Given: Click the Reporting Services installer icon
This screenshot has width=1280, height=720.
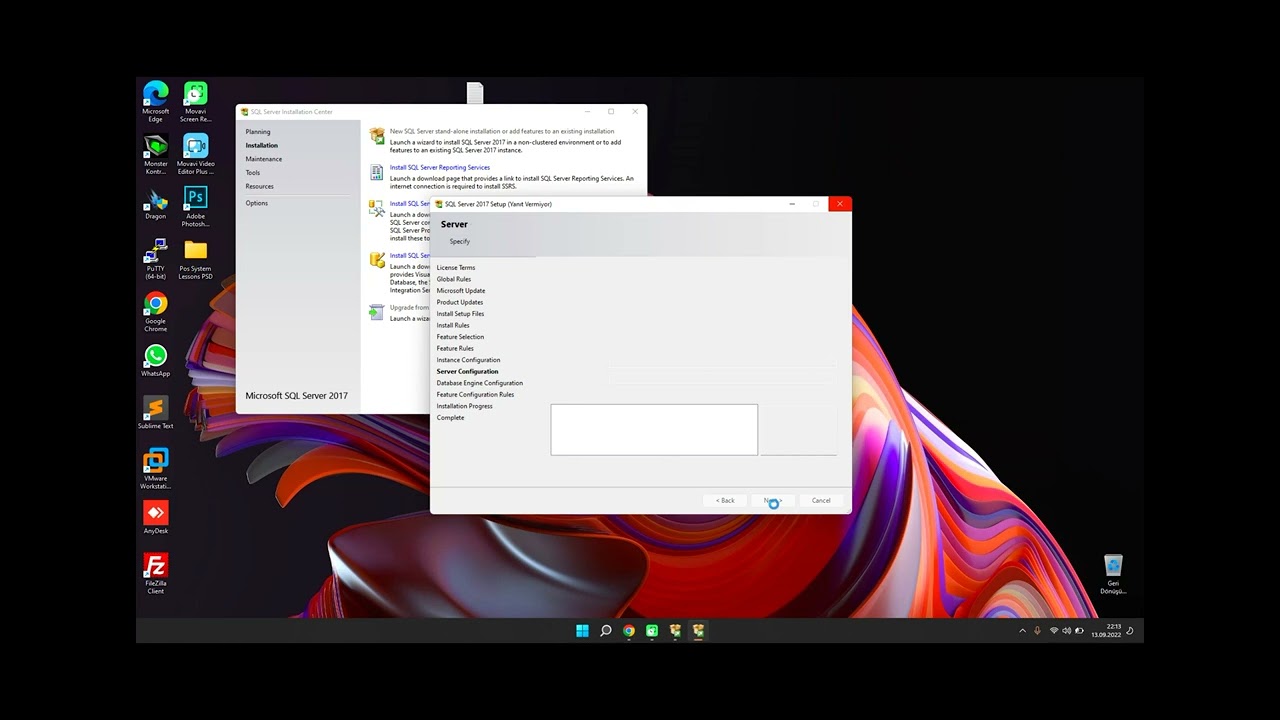Looking at the screenshot, I should click(377, 172).
